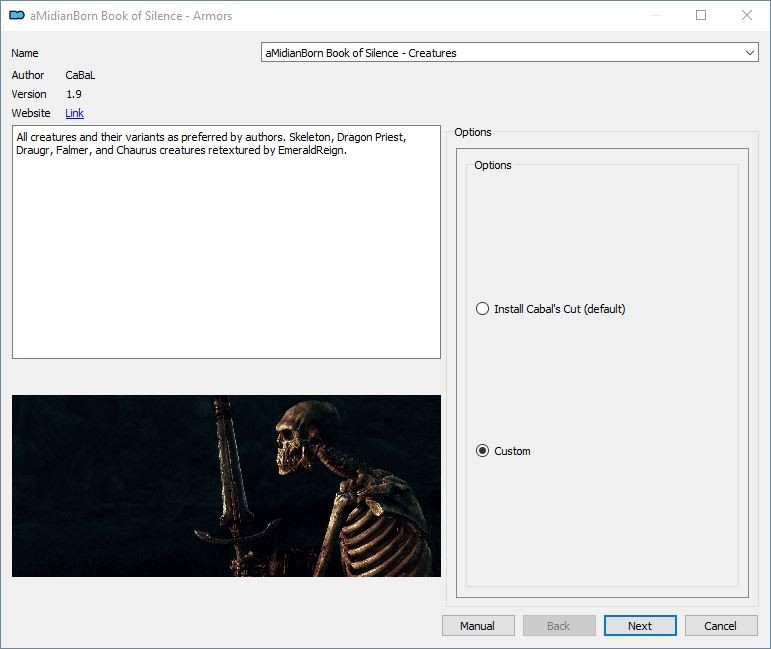
Task: Click the Cancel button
Action: point(721,626)
